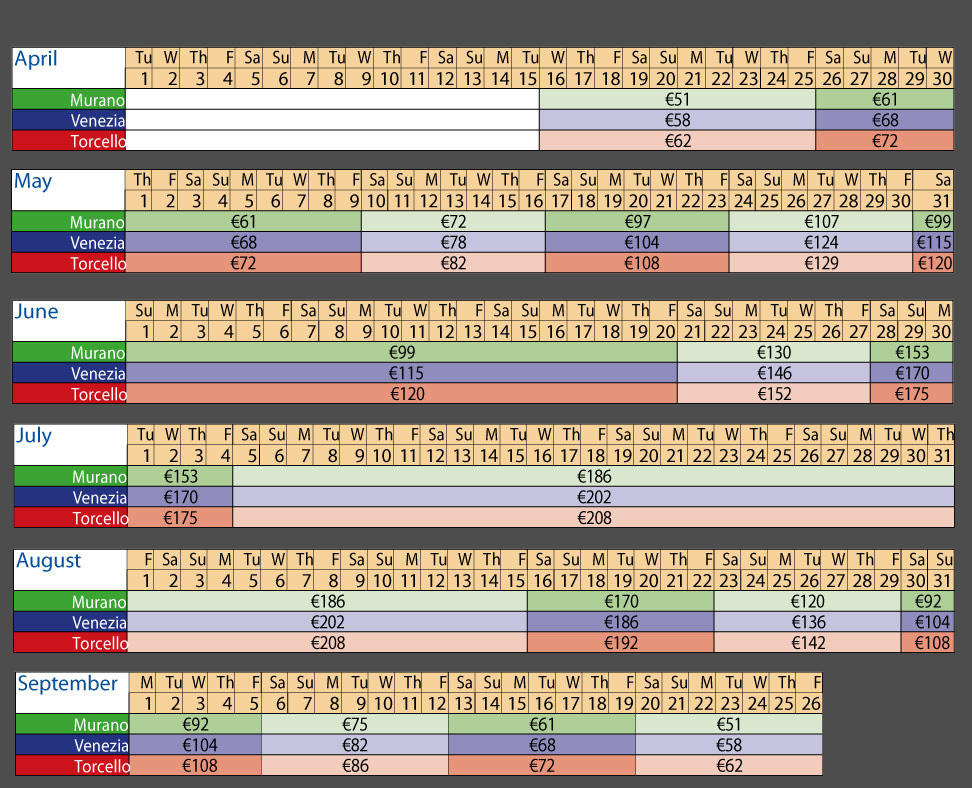Pick the €61 Murano price in April
Viewport: 972px width, 788px height.
[884, 99]
